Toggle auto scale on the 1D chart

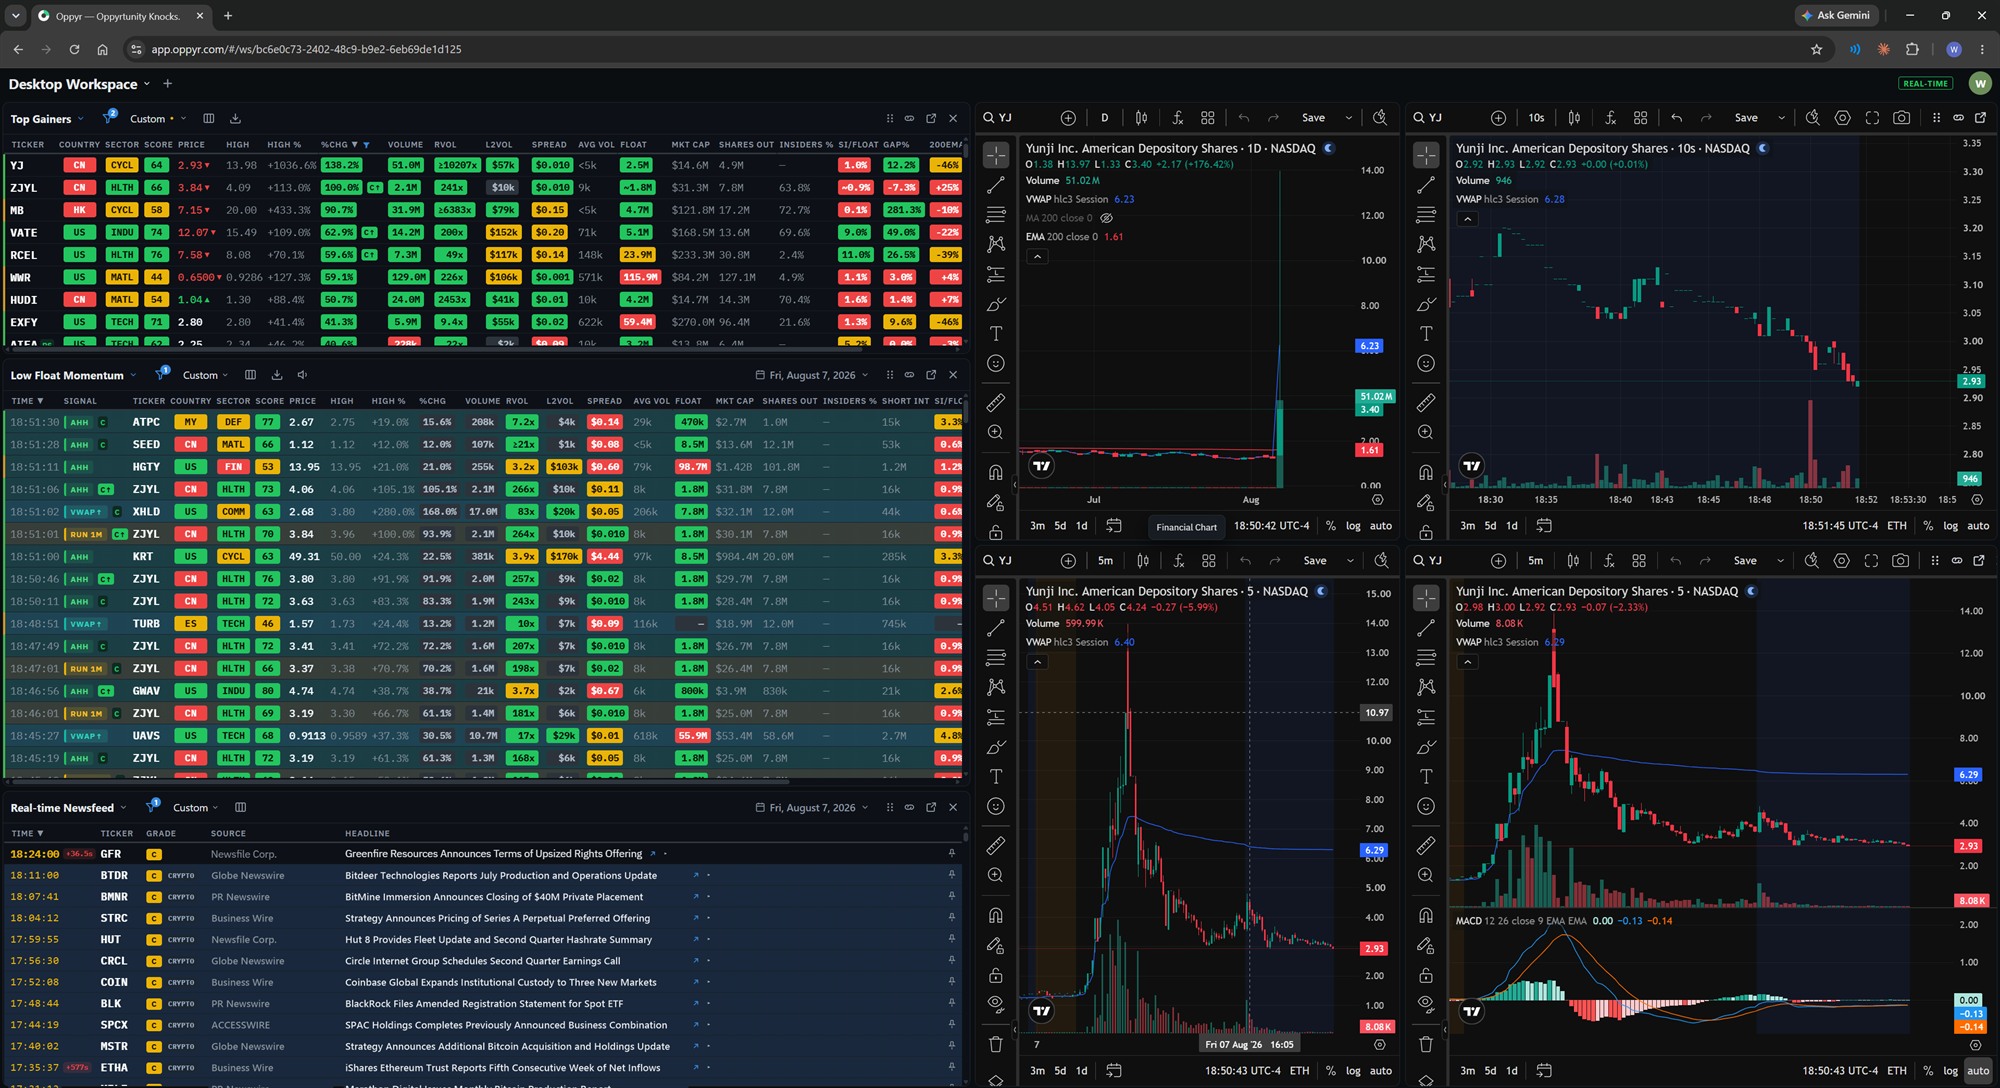[1381, 526]
